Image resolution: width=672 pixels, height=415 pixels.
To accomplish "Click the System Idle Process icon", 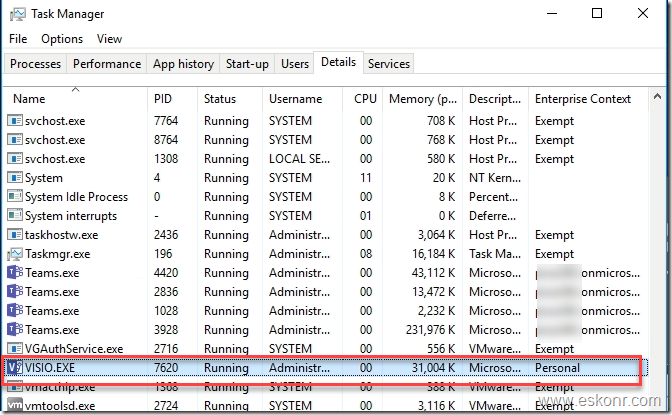I will pyautogui.click(x=14, y=197).
